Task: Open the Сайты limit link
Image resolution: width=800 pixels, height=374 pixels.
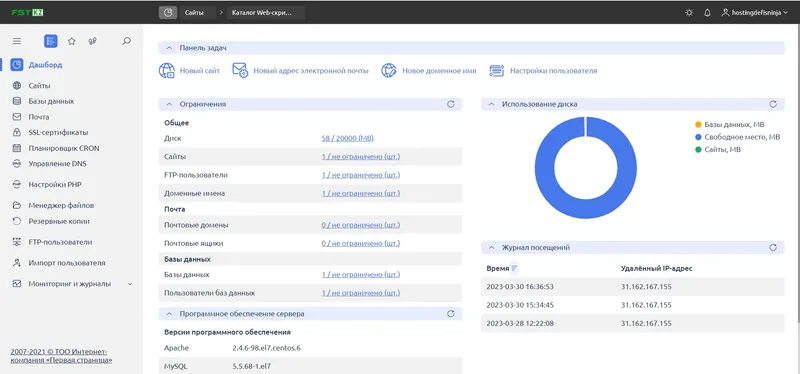Action: [x=361, y=157]
